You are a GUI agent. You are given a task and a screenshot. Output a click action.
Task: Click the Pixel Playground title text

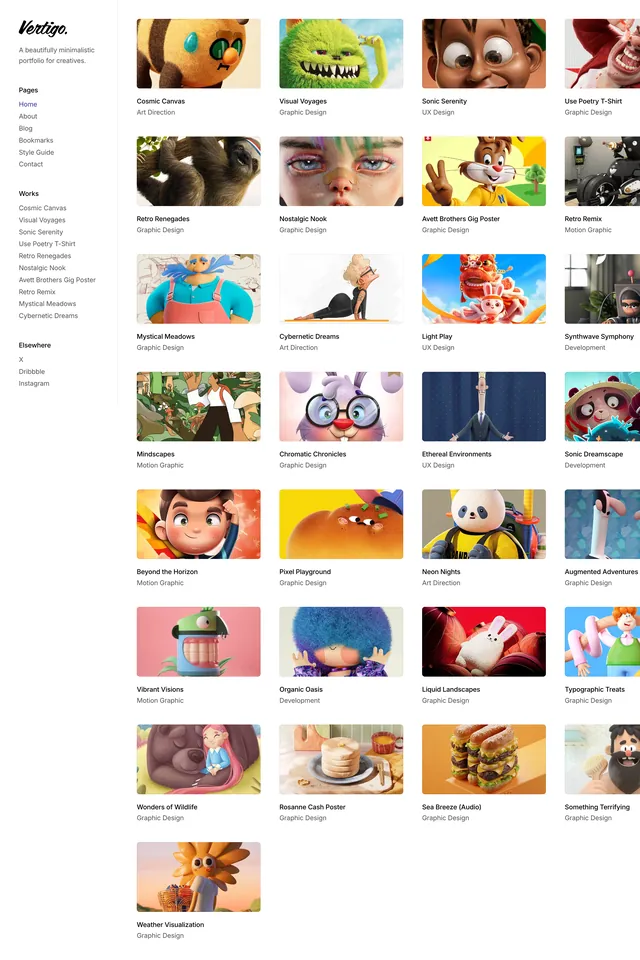[305, 572]
